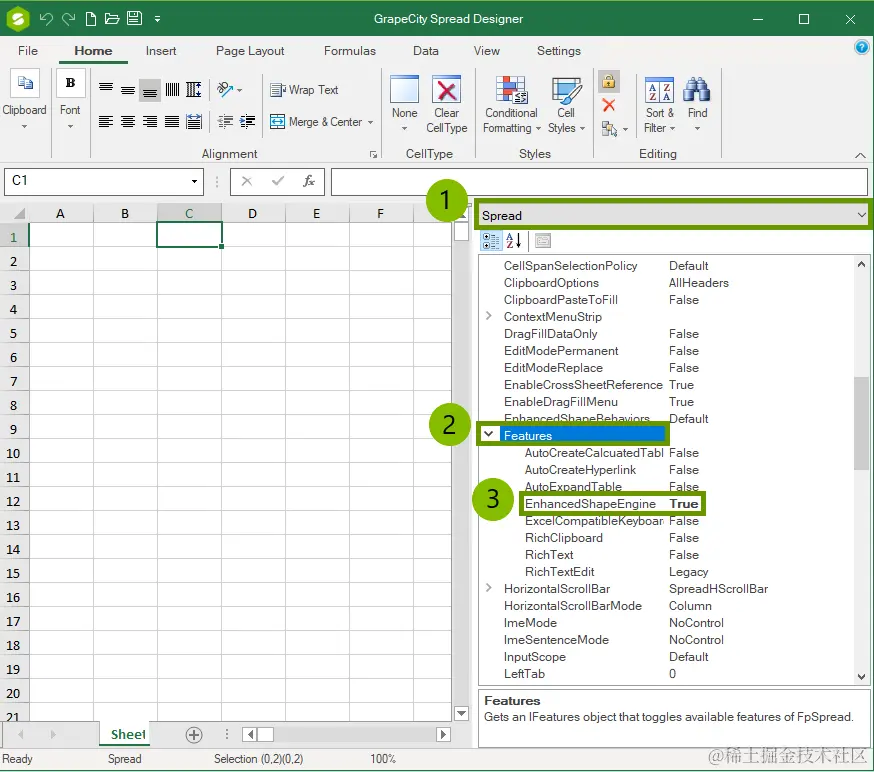Select the EnhancedShapeEngine property row
The height and width of the screenshot is (772, 874).
coord(612,504)
